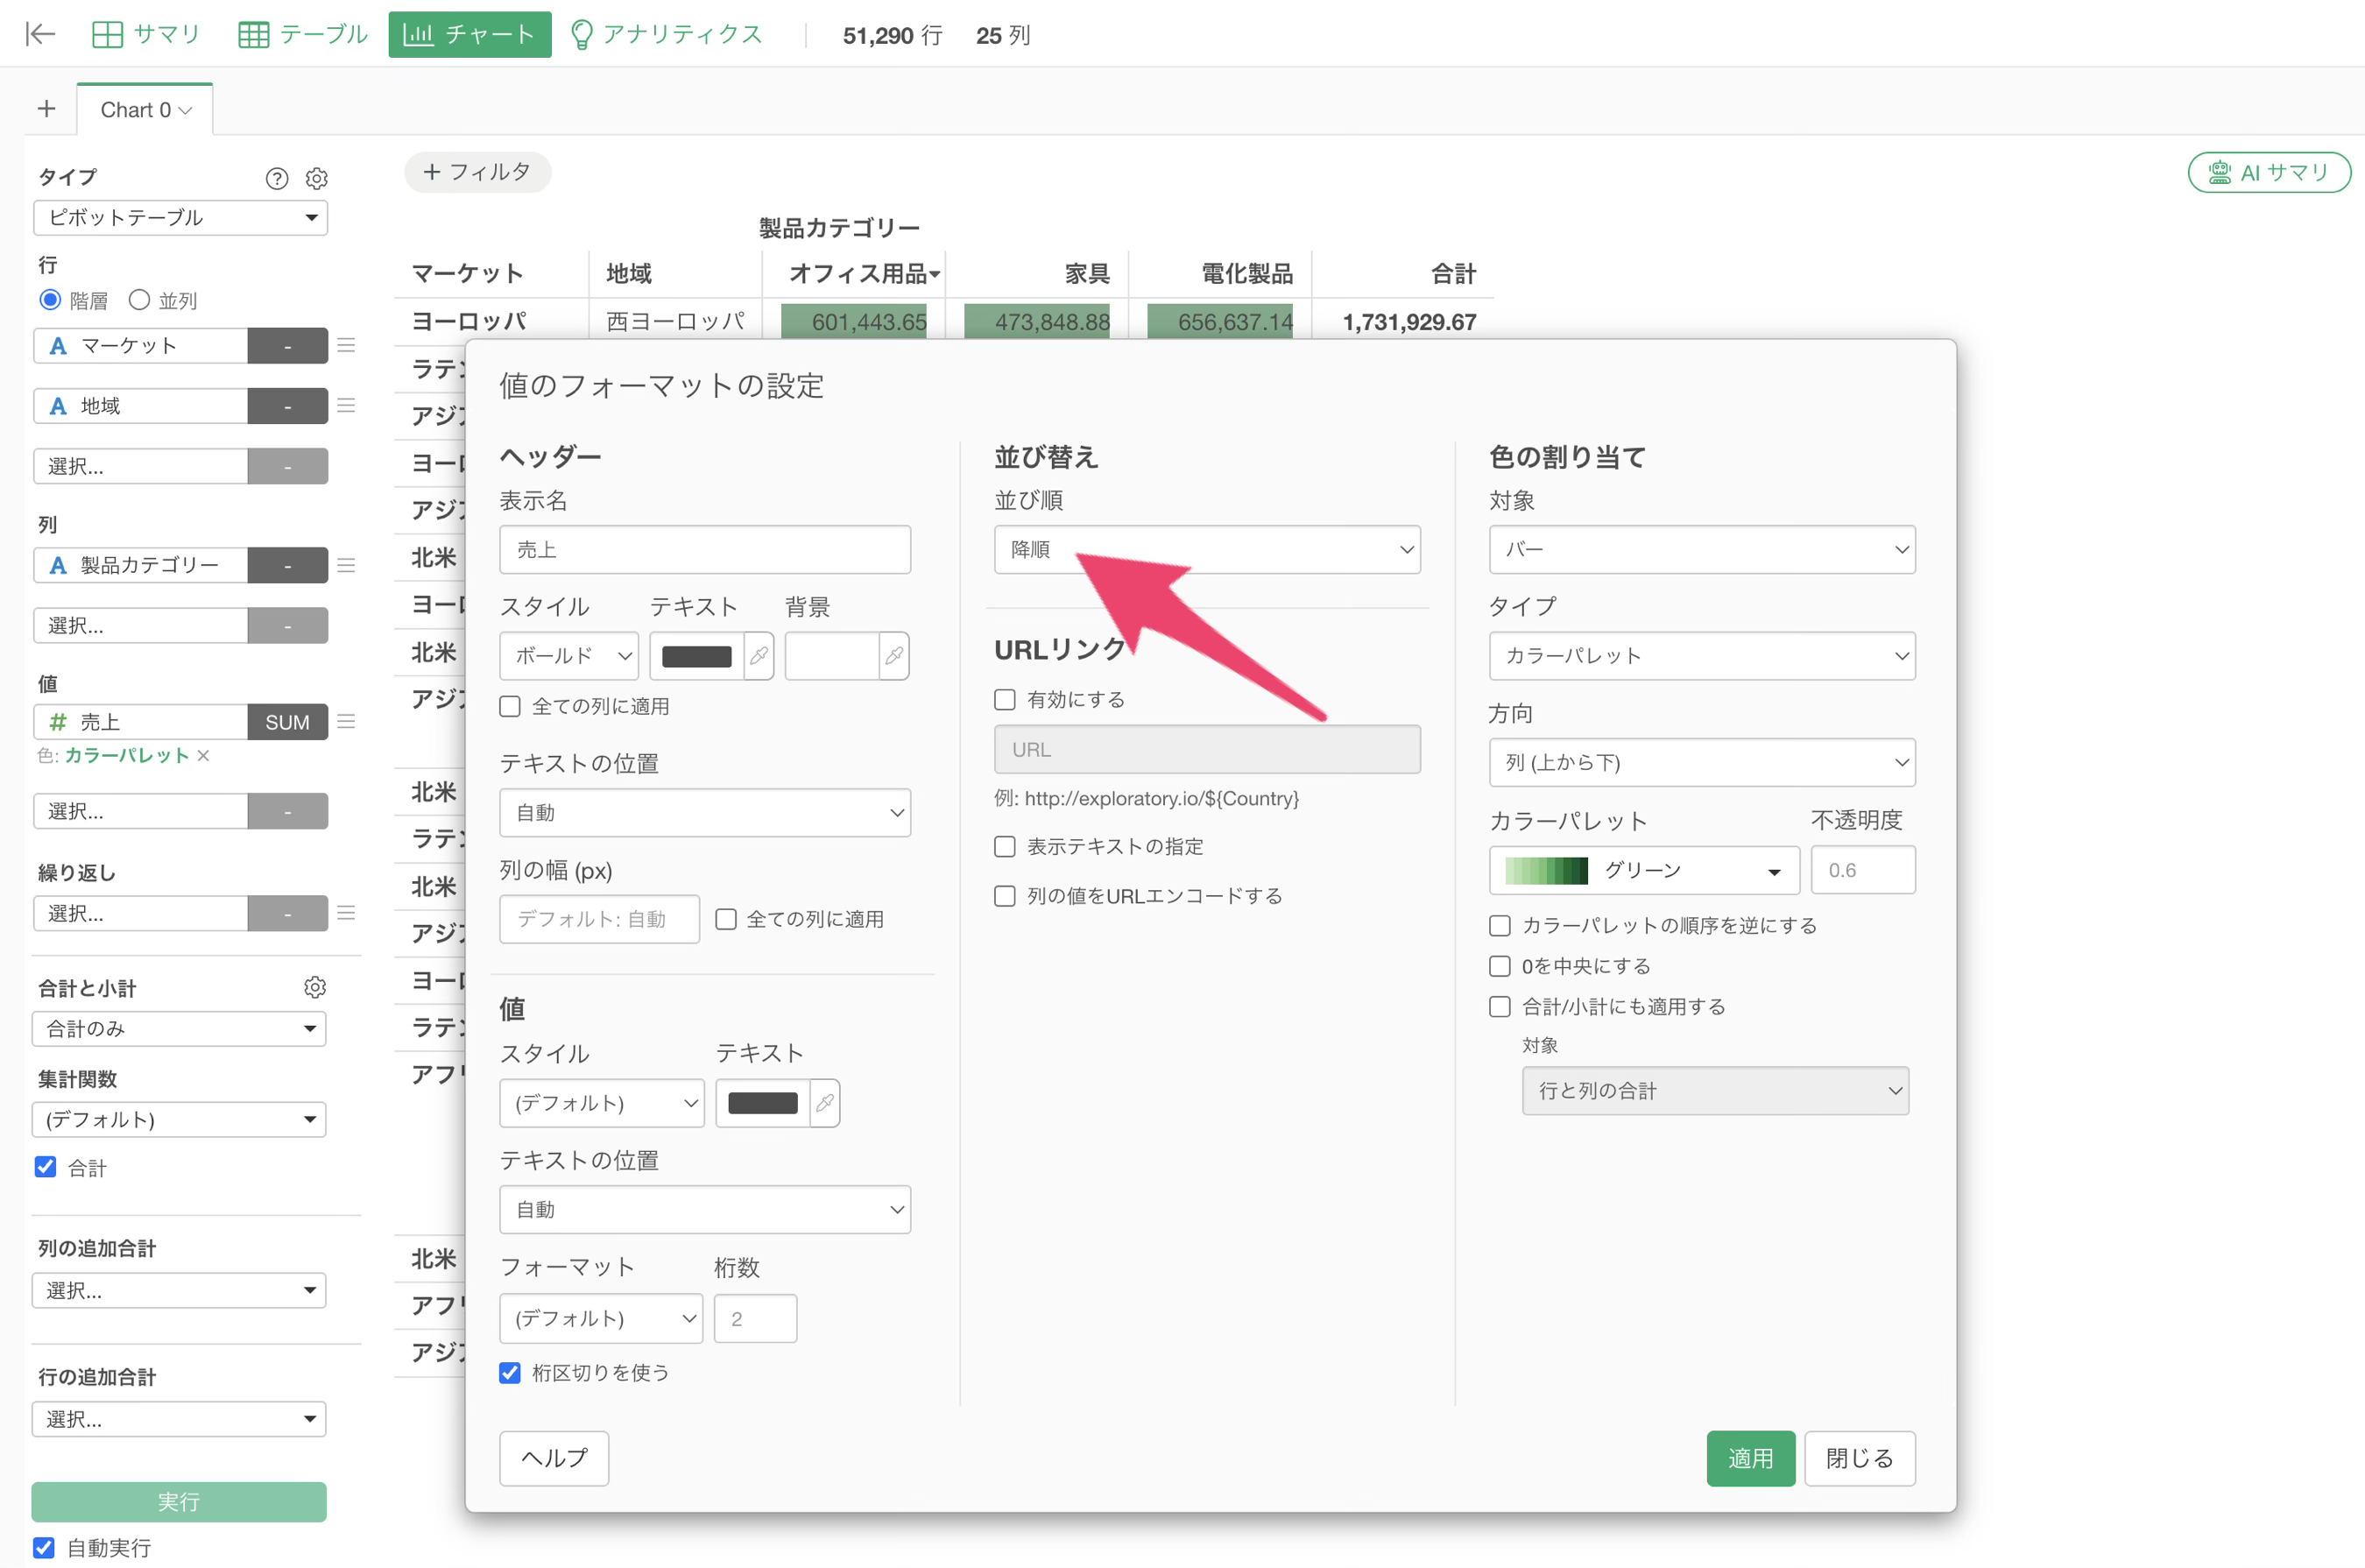Click value text color swatch
The width and height of the screenshot is (2365, 1568).
point(763,1103)
